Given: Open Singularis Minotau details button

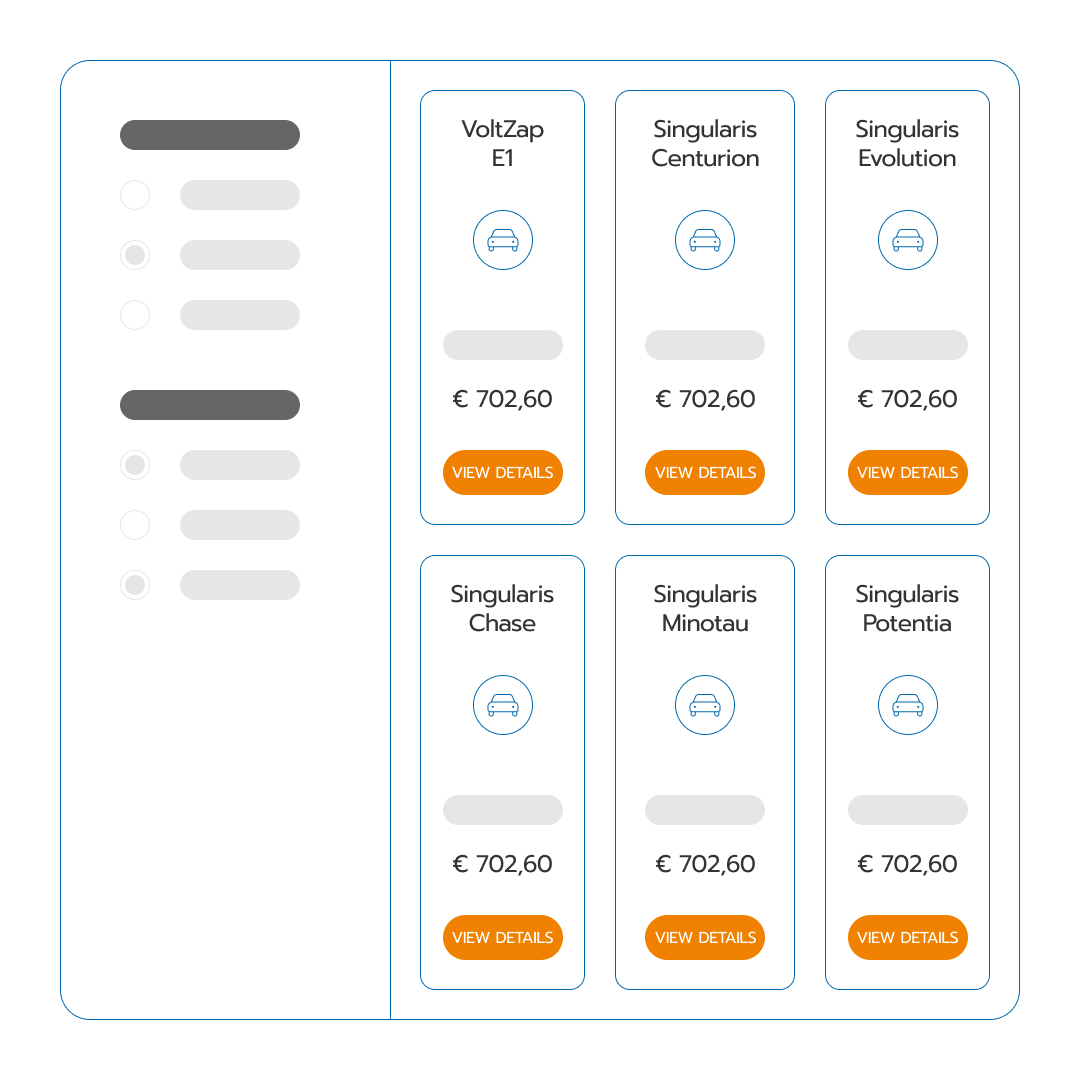Looking at the screenshot, I should pos(705,937).
